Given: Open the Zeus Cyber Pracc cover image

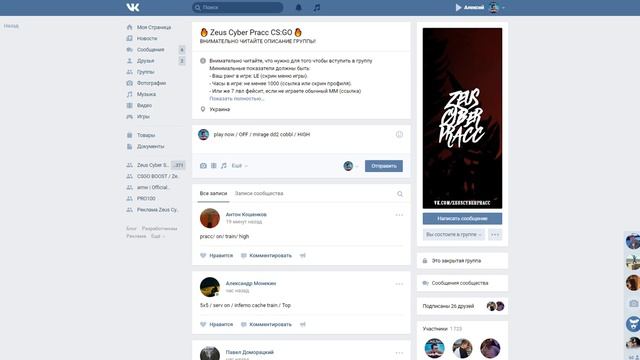Looking at the screenshot, I should [x=462, y=118].
